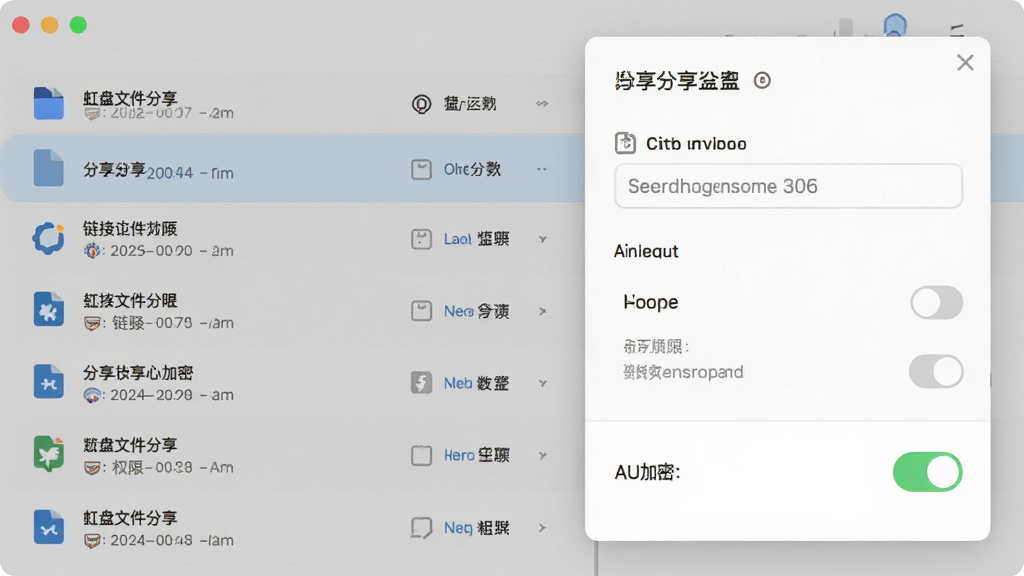Click the lightning badge icon beside Meb

pyautogui.click(x=421, y=383)
